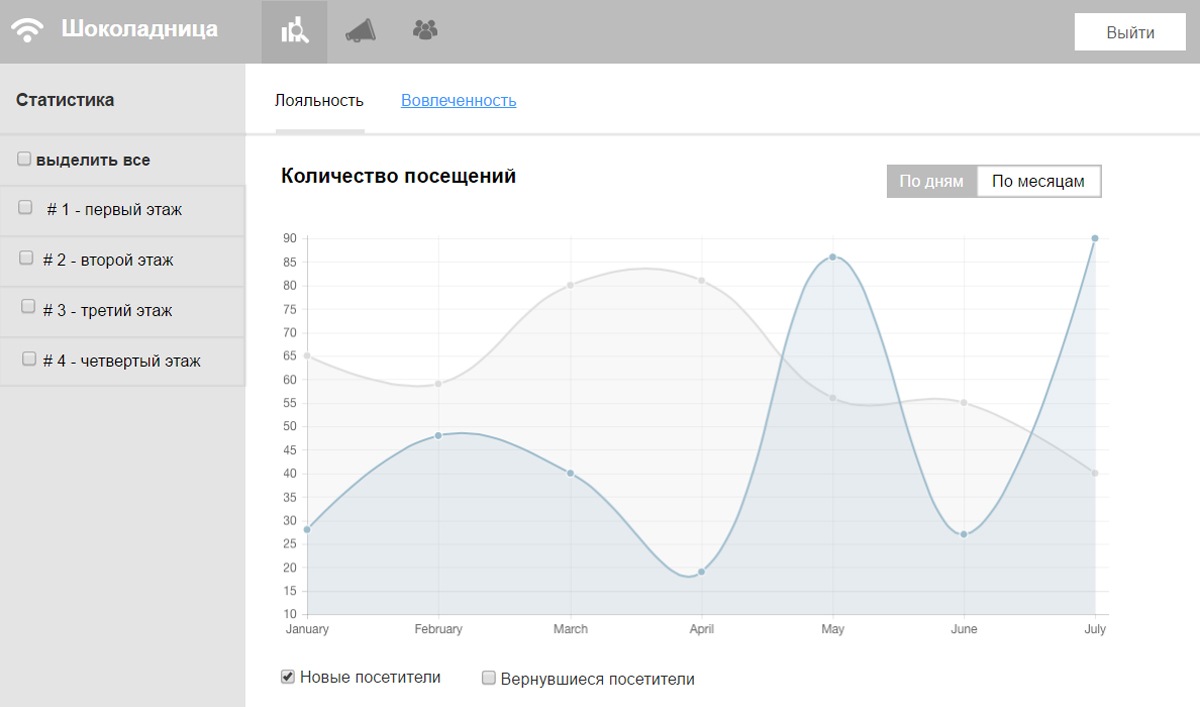This screenshot has width=1200, height=707.
Task: Uncheck the 'Новые посетители' checkbox
Action: point(289,677)
